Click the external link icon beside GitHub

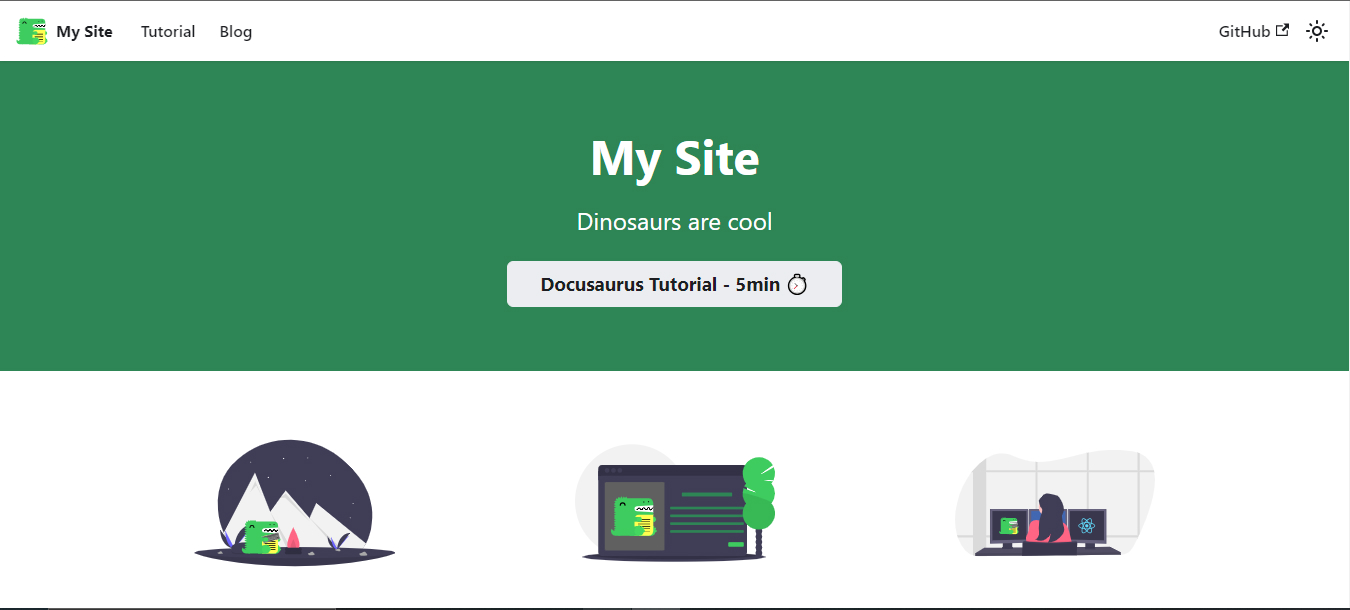click(x=1281, y=30)
